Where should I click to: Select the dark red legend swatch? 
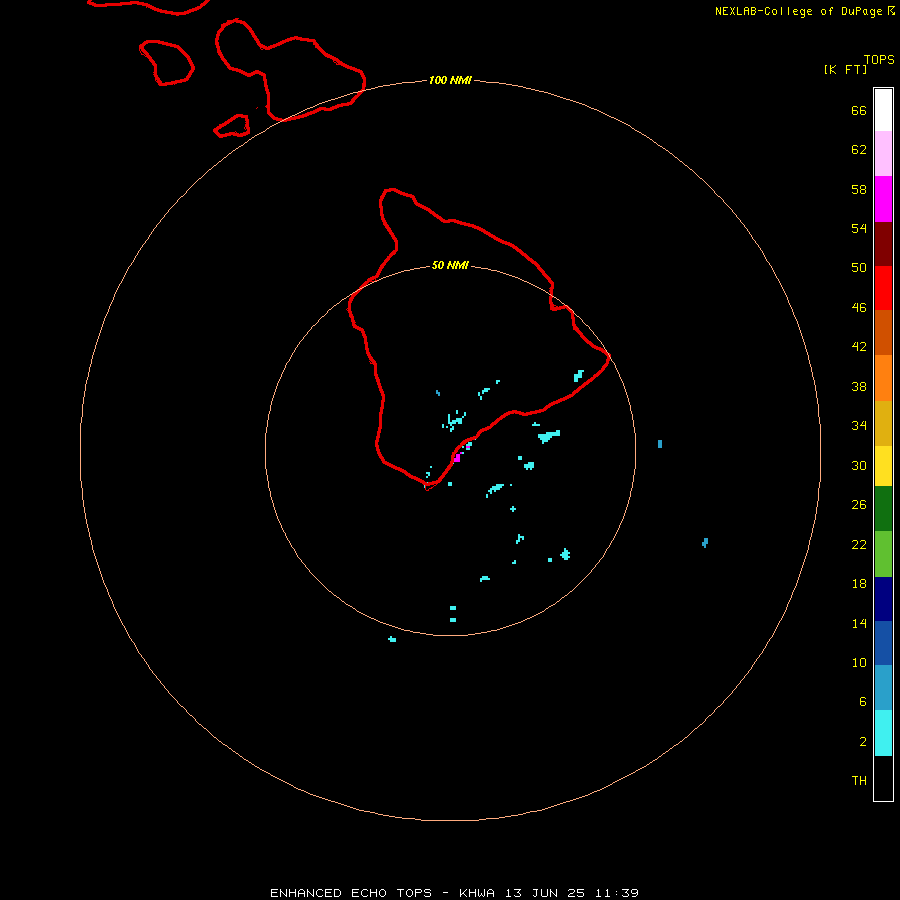point(883,244)
